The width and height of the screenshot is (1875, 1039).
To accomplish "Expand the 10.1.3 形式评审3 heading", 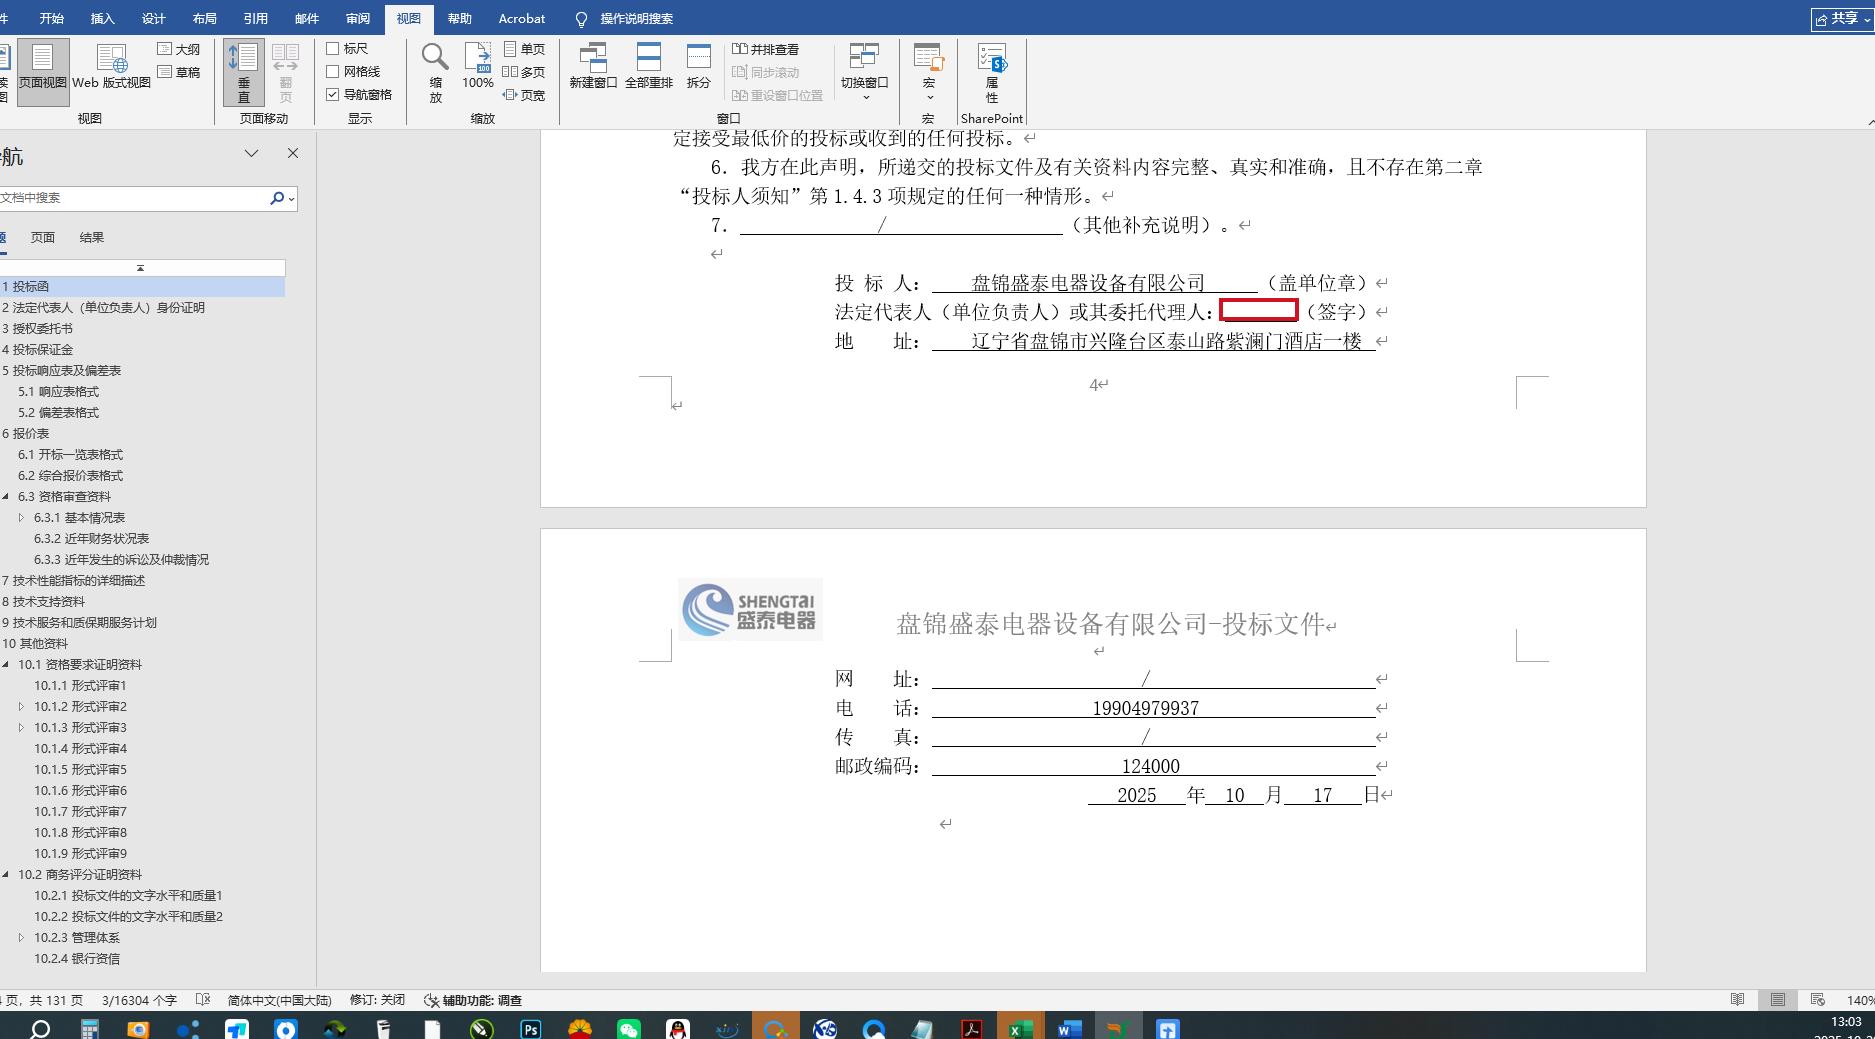I will (21, 728).
